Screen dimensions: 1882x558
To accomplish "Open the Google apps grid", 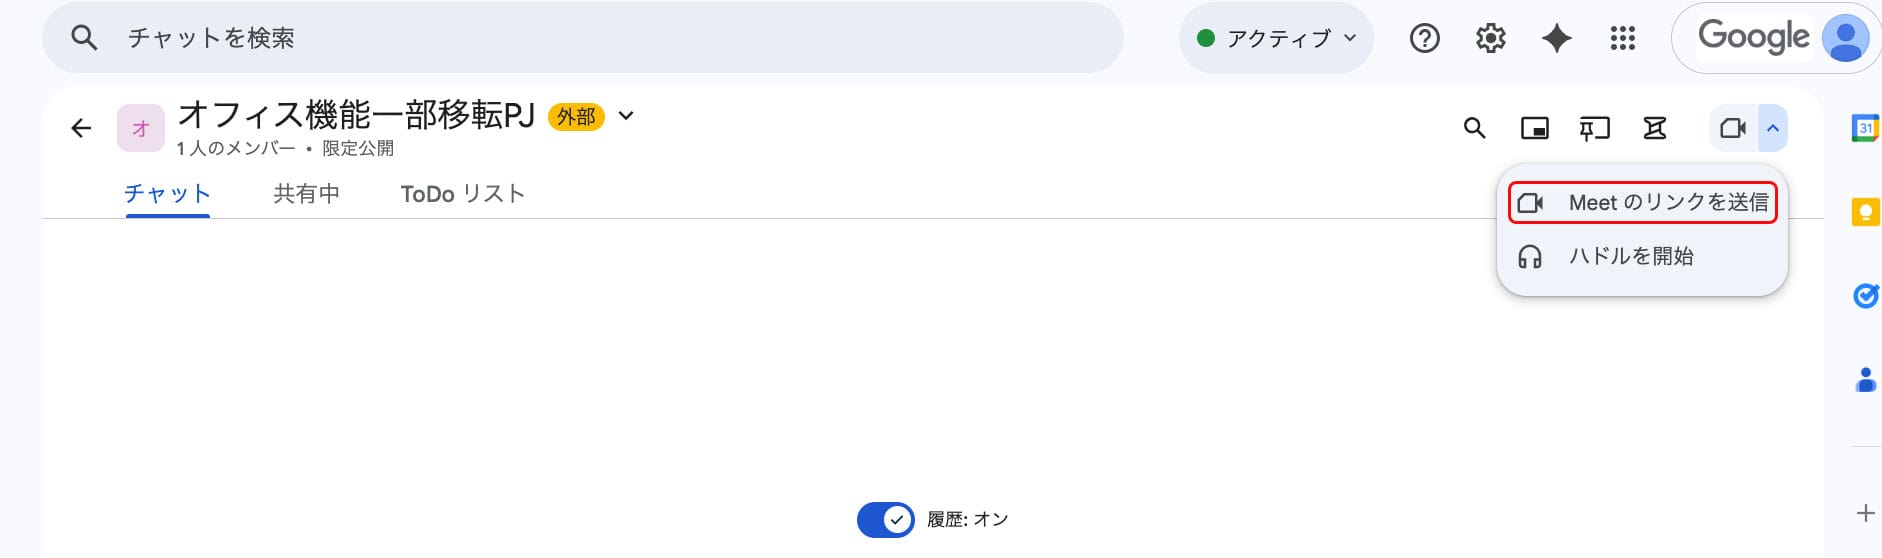I will click(x=1622, y=38).
